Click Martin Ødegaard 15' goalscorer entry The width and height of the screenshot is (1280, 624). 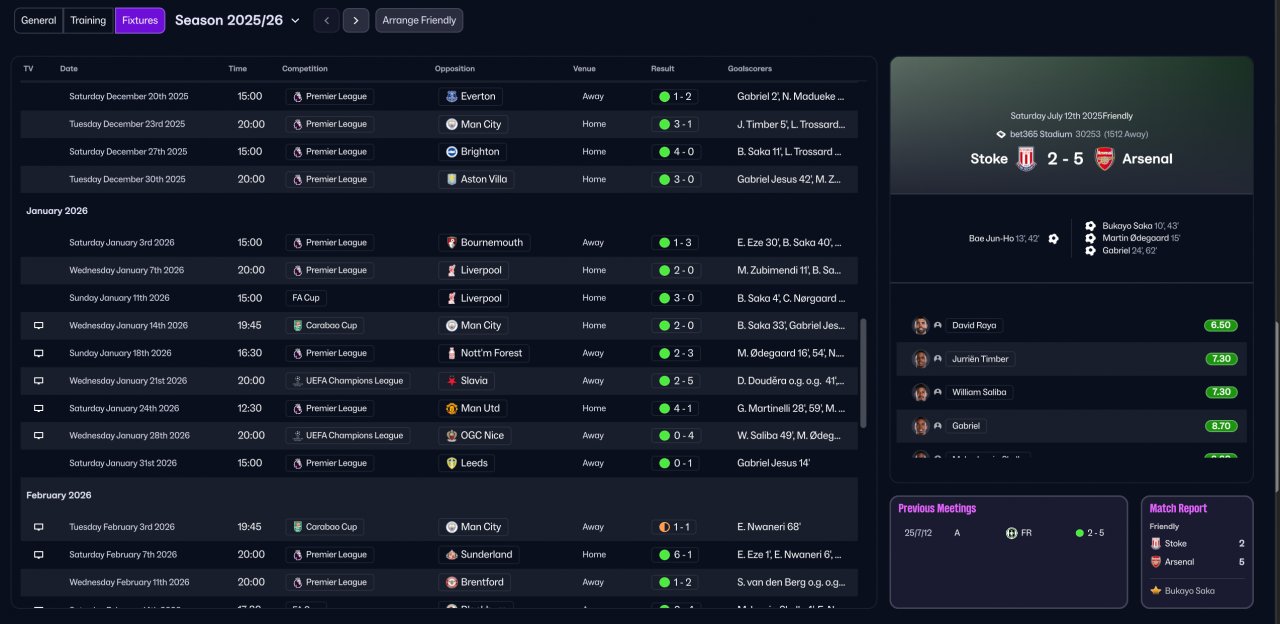pyautogui.click(x=1141, y=238)
